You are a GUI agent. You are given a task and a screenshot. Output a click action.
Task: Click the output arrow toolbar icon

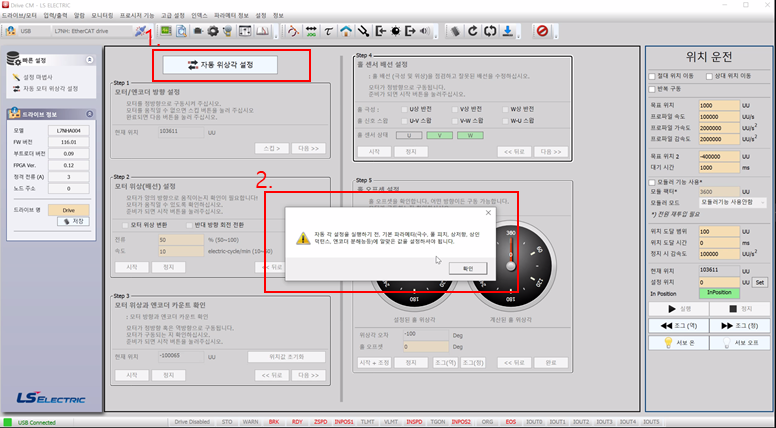click(x=410, y=31)
